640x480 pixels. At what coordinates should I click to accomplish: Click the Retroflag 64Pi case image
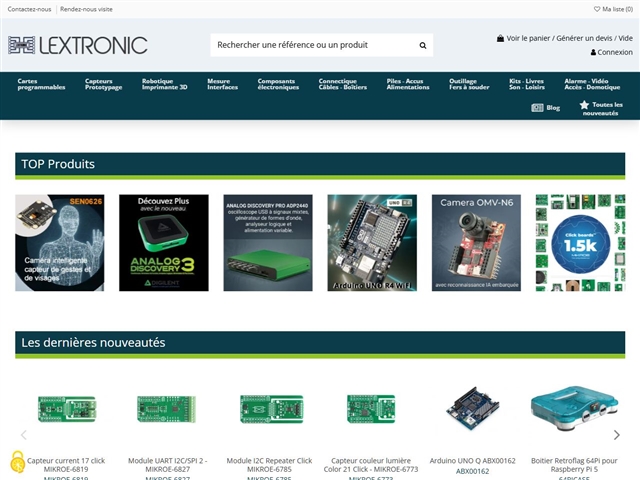pos(574,408)
